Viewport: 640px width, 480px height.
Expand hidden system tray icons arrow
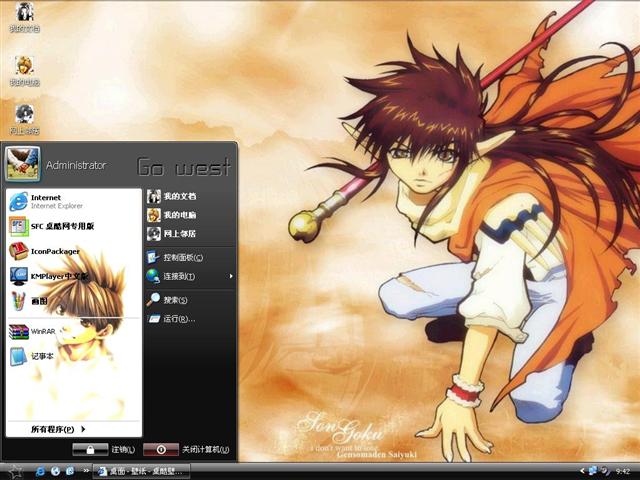point(582,471)
